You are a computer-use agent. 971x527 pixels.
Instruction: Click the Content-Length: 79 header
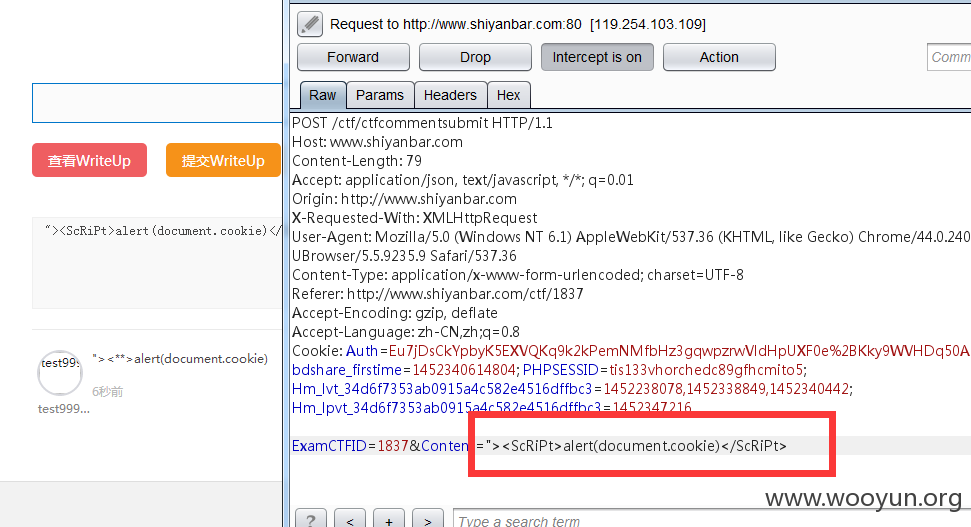click(357, 161)
